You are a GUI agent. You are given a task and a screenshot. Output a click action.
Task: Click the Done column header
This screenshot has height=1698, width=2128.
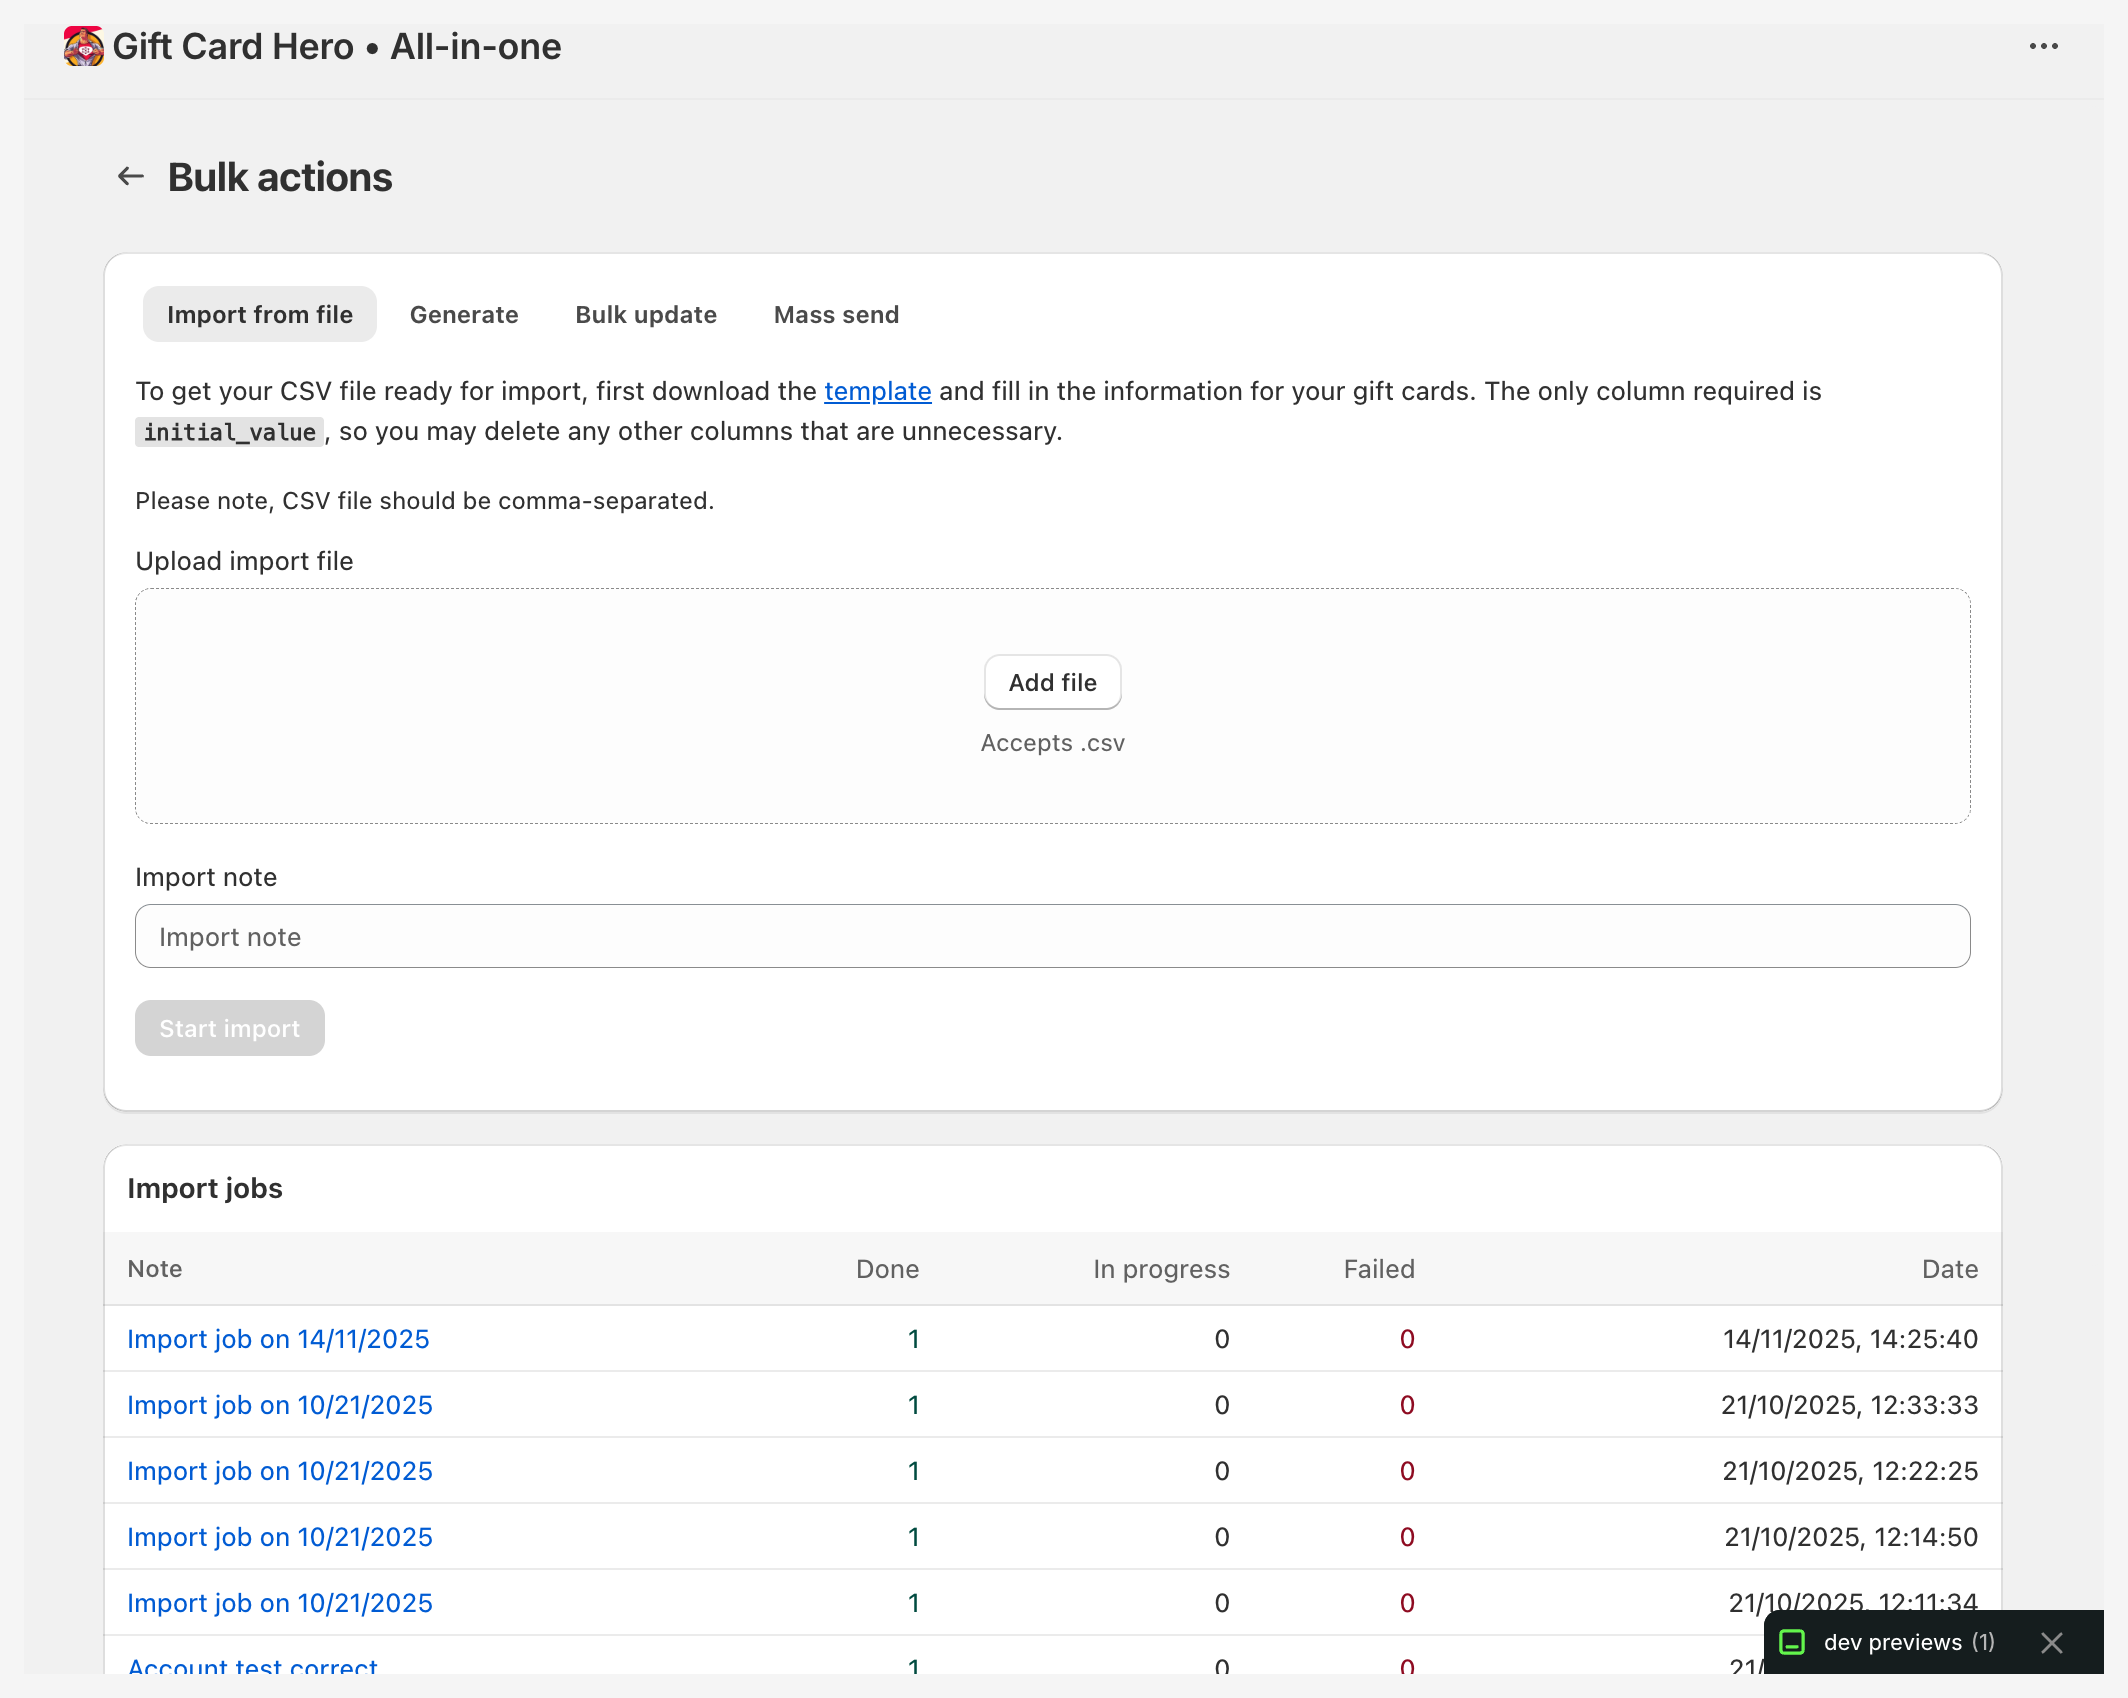[x=887, y=1269]
